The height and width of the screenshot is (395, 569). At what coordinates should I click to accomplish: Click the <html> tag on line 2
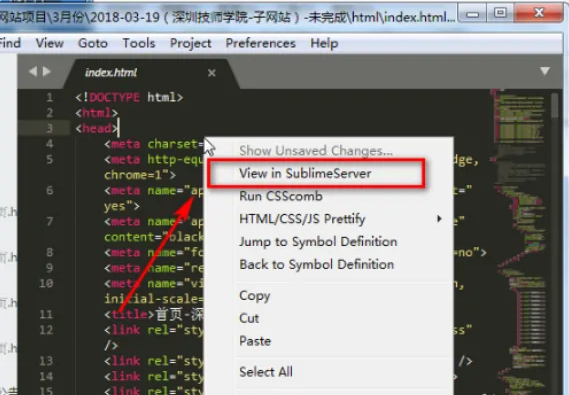click(x=97, y=113)
